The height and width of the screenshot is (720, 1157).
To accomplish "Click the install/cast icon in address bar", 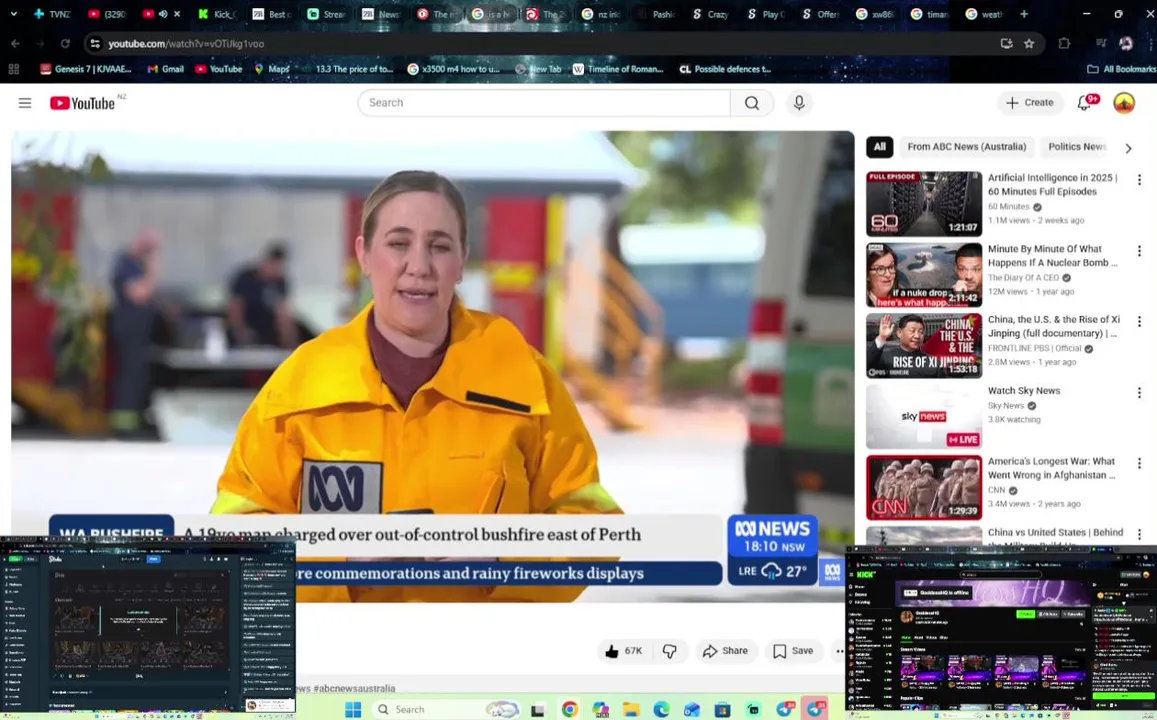I will click(1006, 44).
